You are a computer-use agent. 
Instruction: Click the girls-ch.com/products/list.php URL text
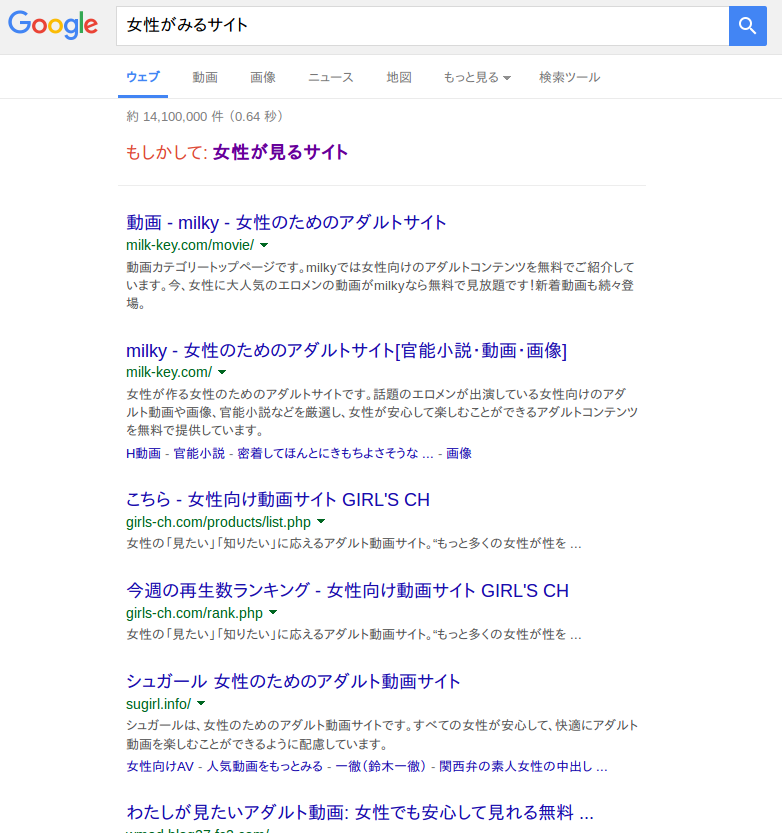pos(218,522)
